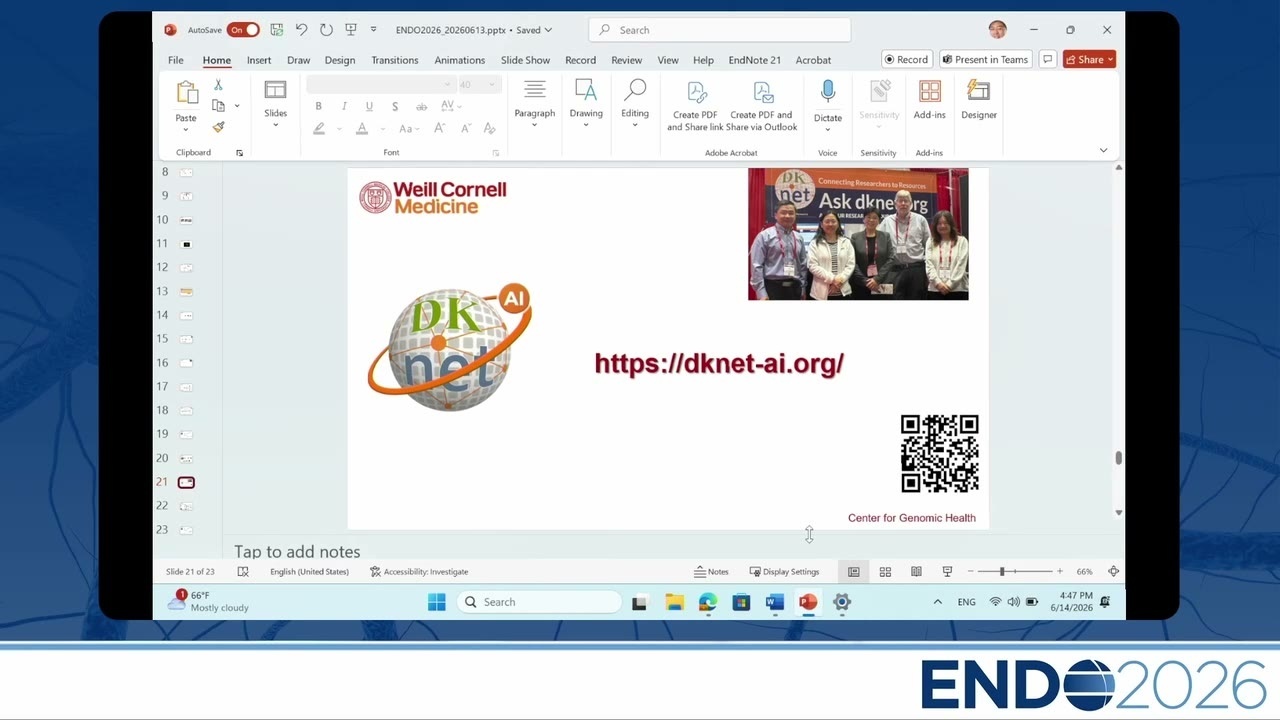Expand the Clipboard dialog launcher
Image resolution: width=1280 pixels, height=720 pixels.
[x=239, y=153]
